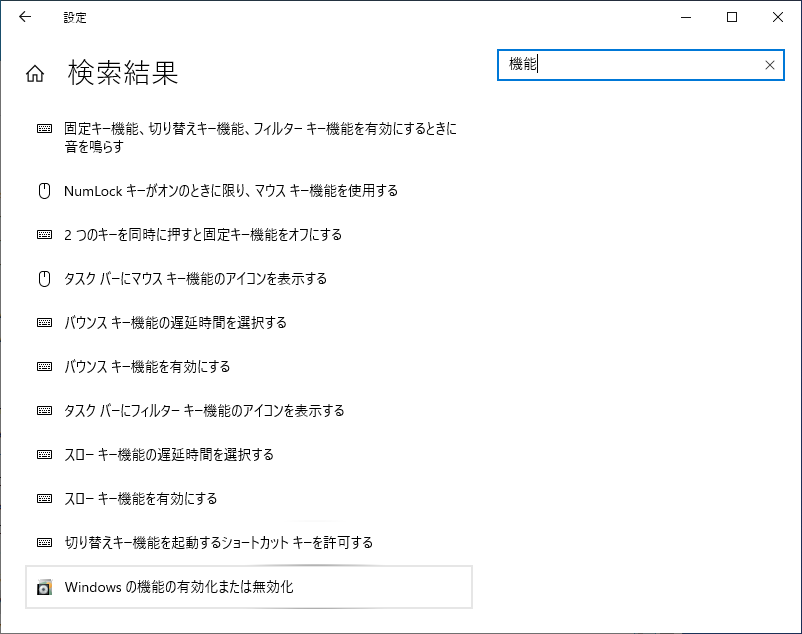Click keyboard icon beside 2 つのキーを同時に押す
This screenshot has height=634, width=802.
44,235
